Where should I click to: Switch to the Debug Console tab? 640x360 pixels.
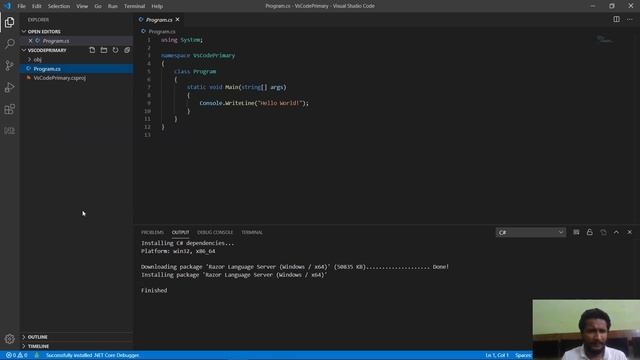pos(215,232)
